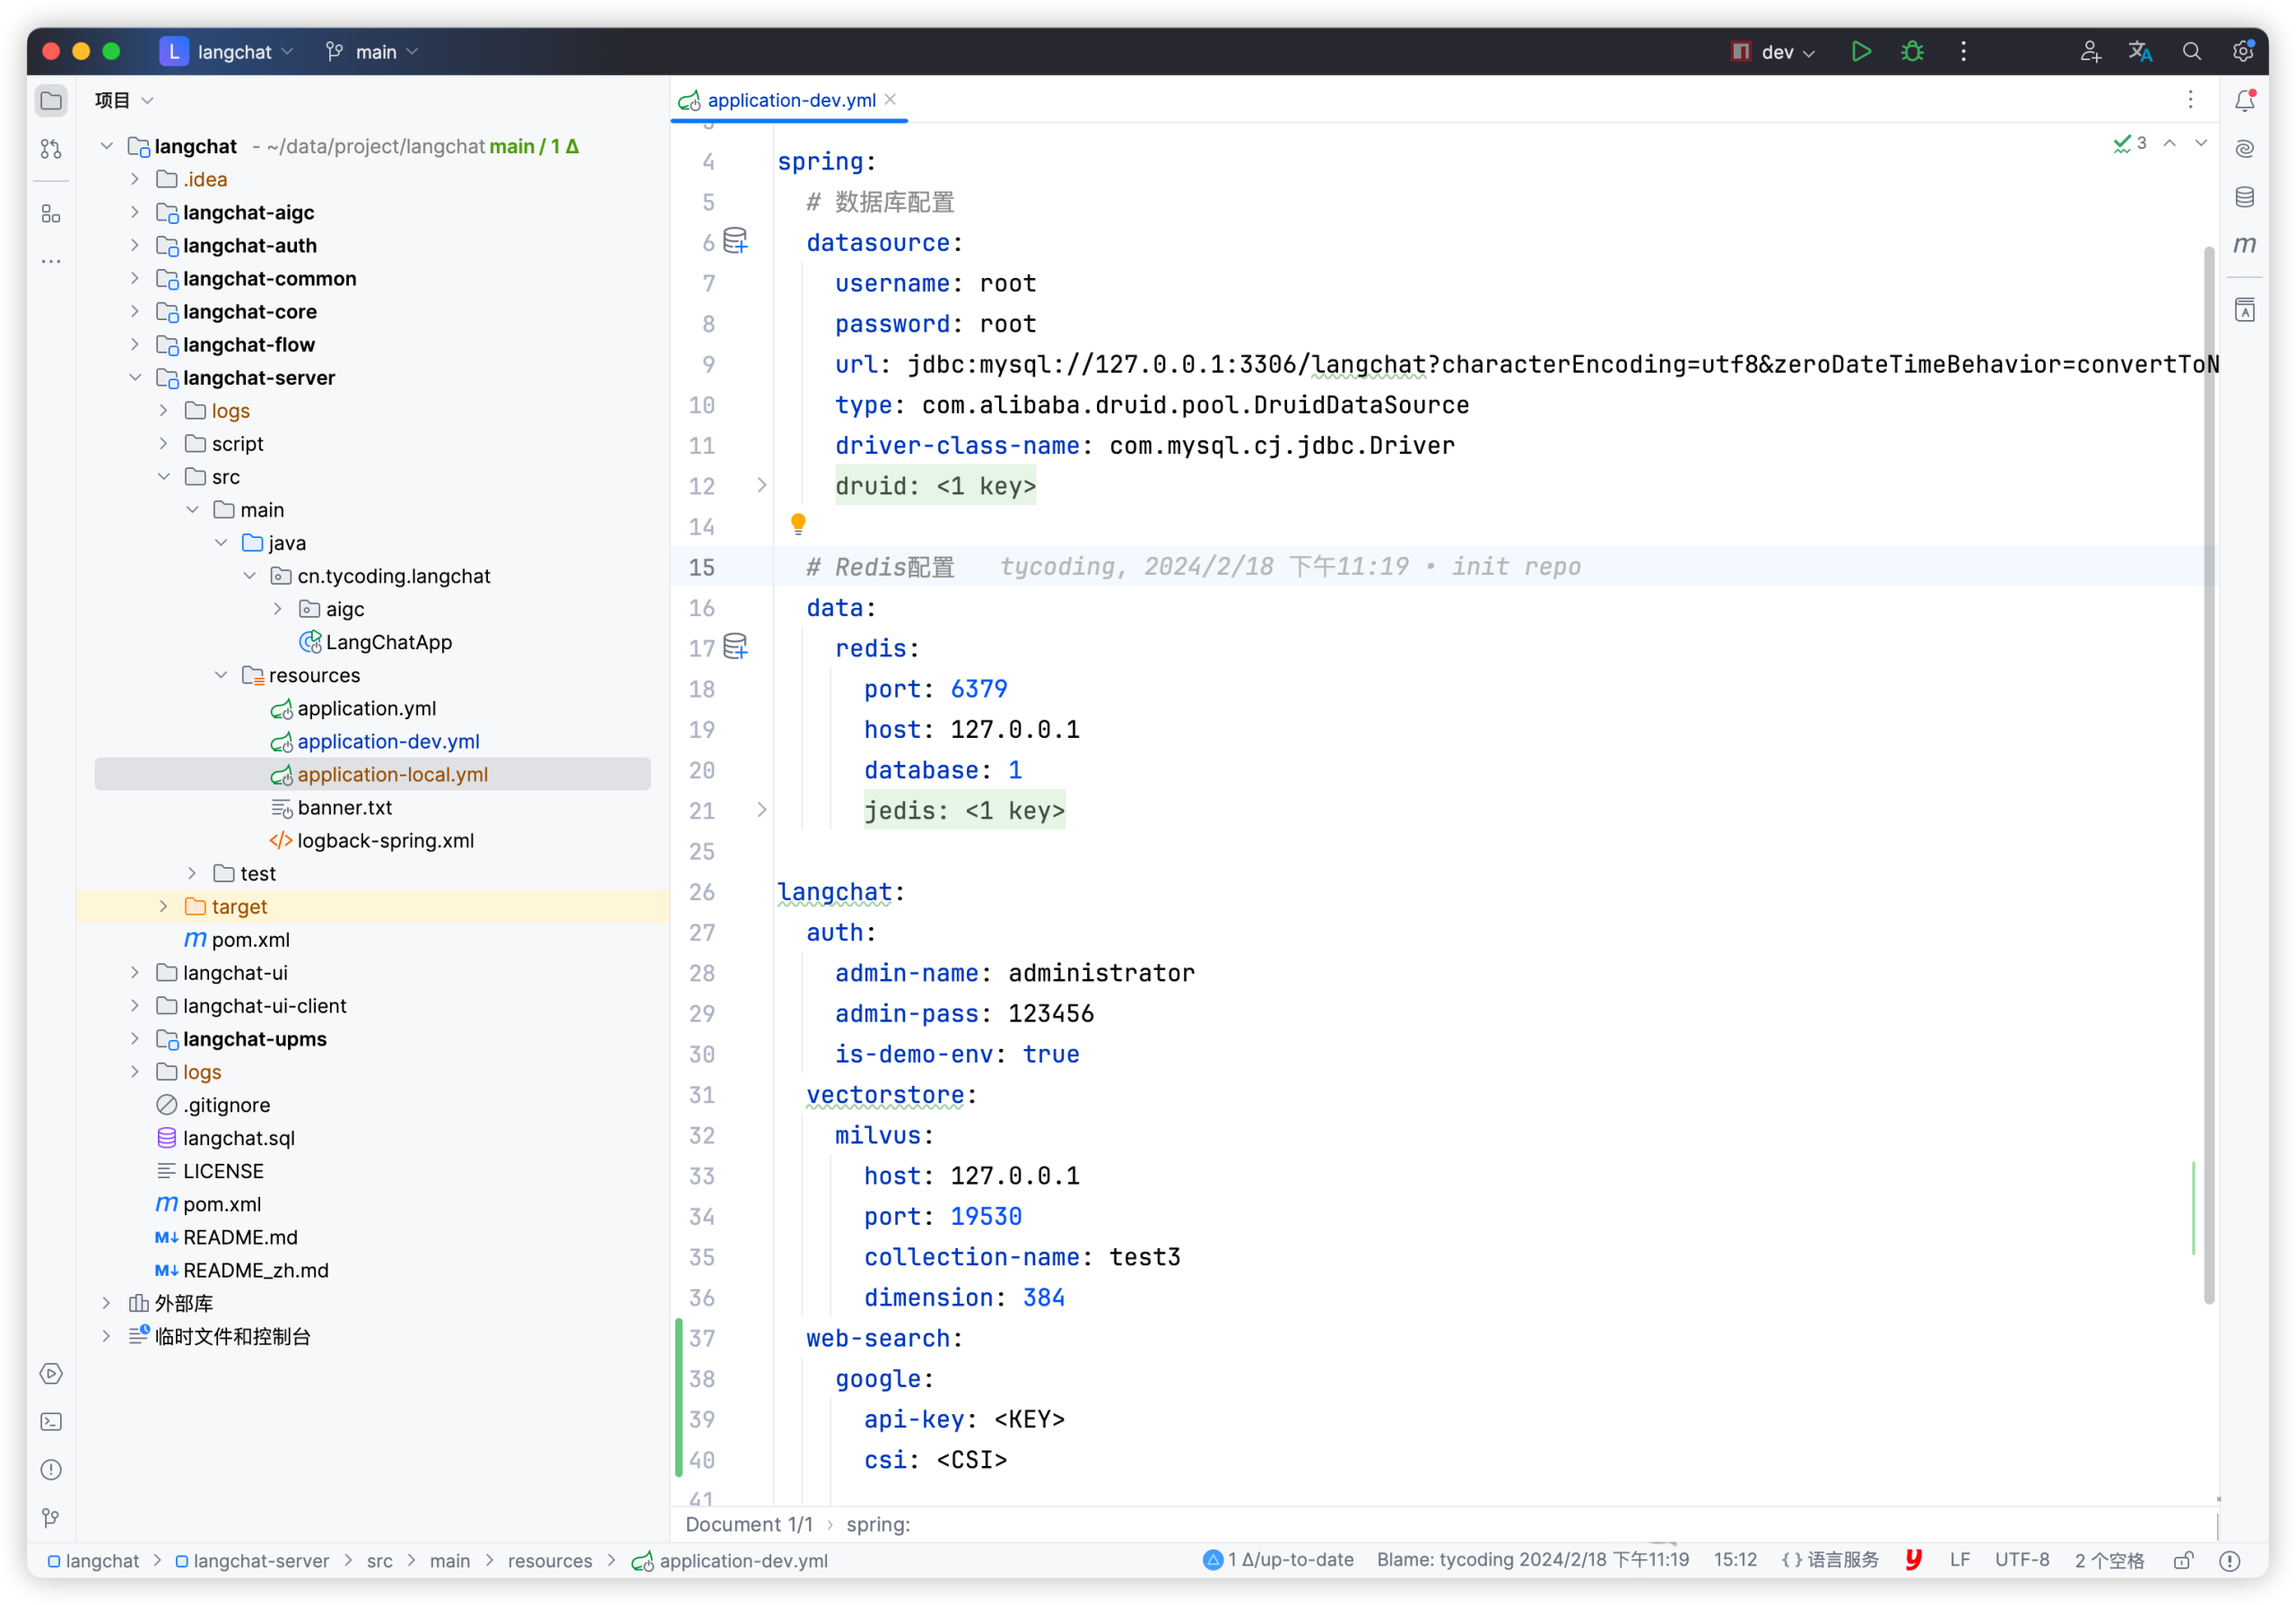Click the Run button in toolbar
Screen dimensions: 2296x1605
click(1860, 51)
